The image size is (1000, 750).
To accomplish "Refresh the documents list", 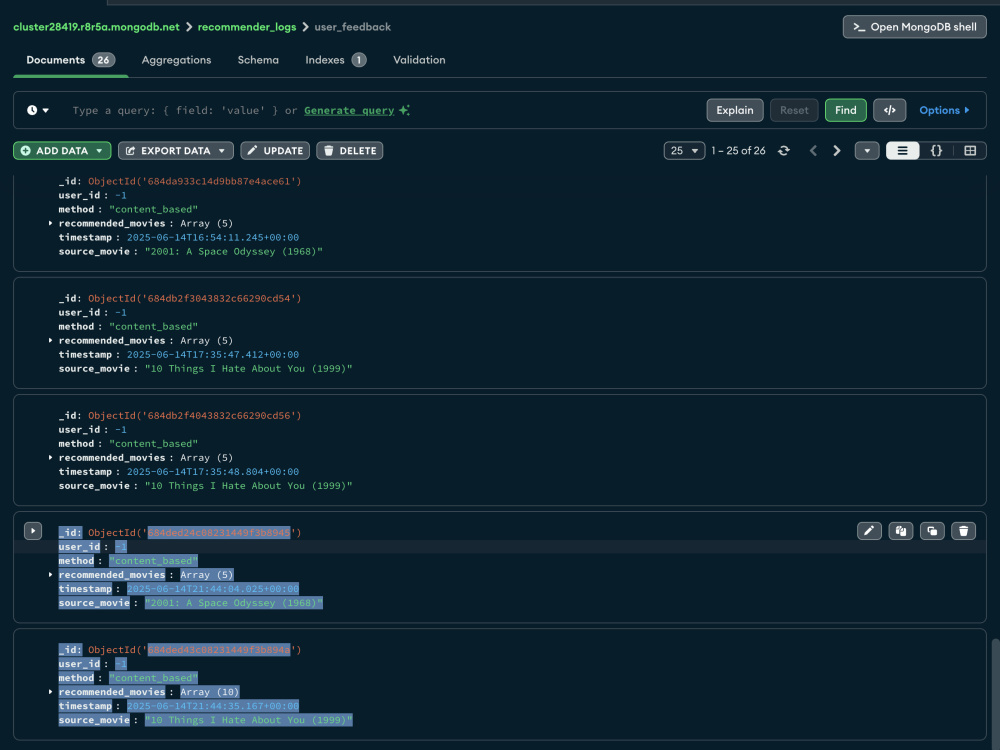I will click(x=784, y=151).
